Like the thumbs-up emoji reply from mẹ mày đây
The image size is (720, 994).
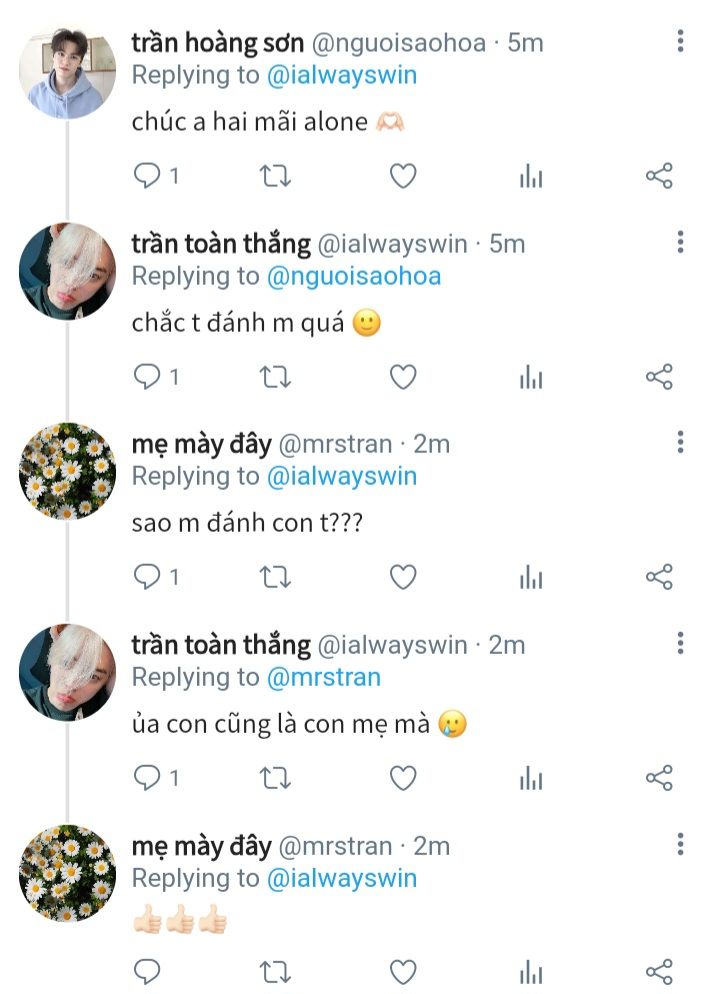coord(402,971)
